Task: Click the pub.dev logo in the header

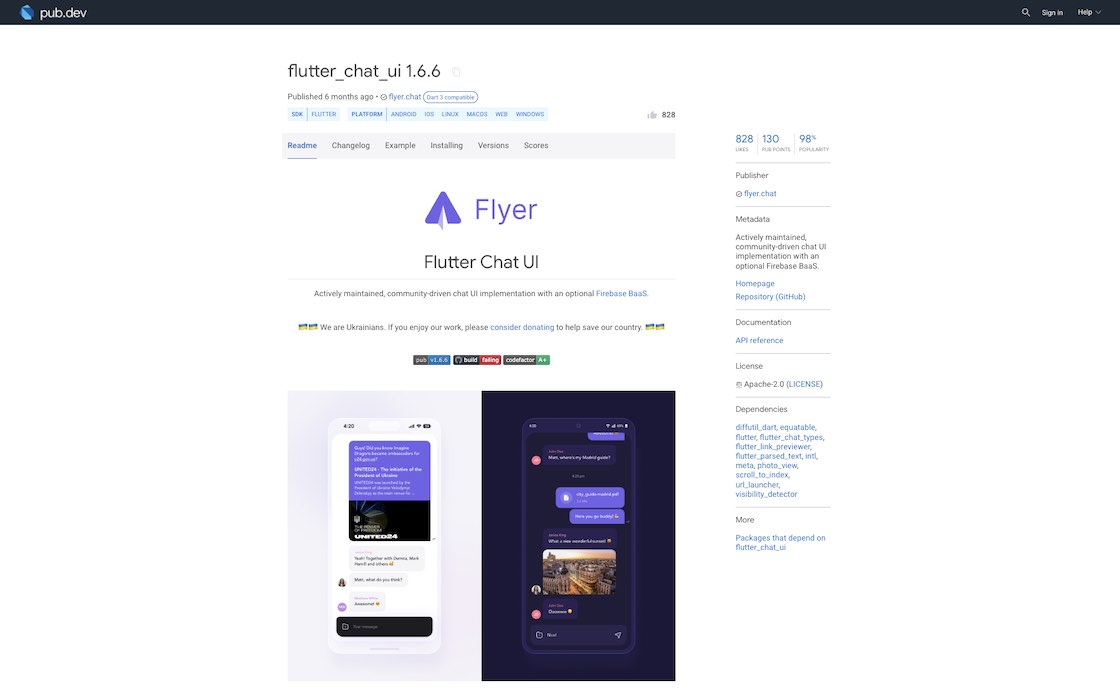Action: tap(54, 12)
